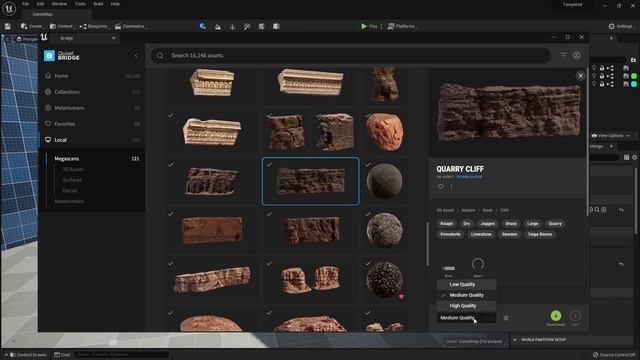Open the Edit menu
Viewport: 640px width, 360px height.
click(x=40, y=4)
